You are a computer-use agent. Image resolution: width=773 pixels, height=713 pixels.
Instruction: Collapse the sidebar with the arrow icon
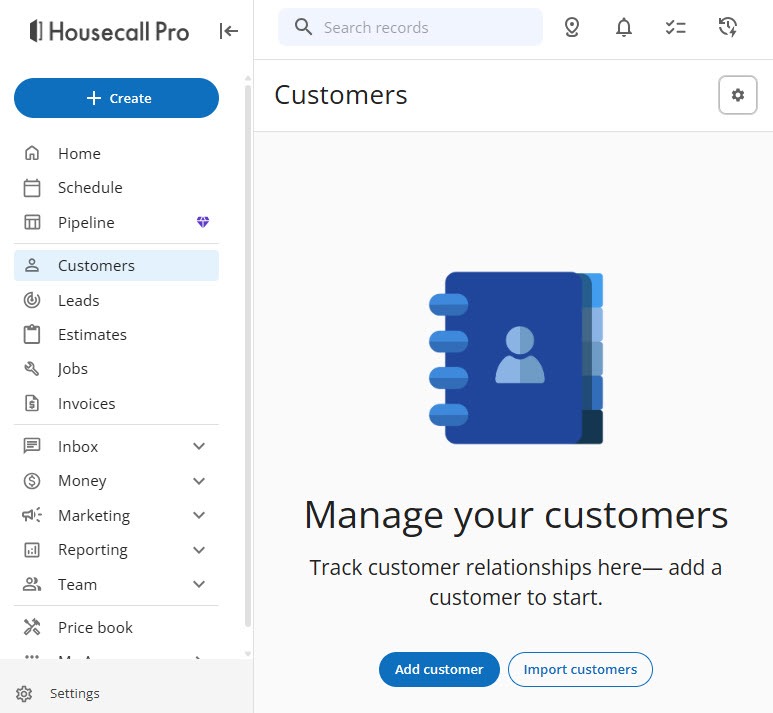[x=229, y=31]
